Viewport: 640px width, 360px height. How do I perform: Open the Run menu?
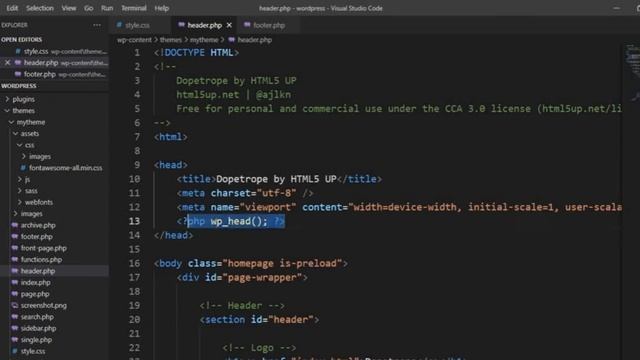tap(107, 8)
